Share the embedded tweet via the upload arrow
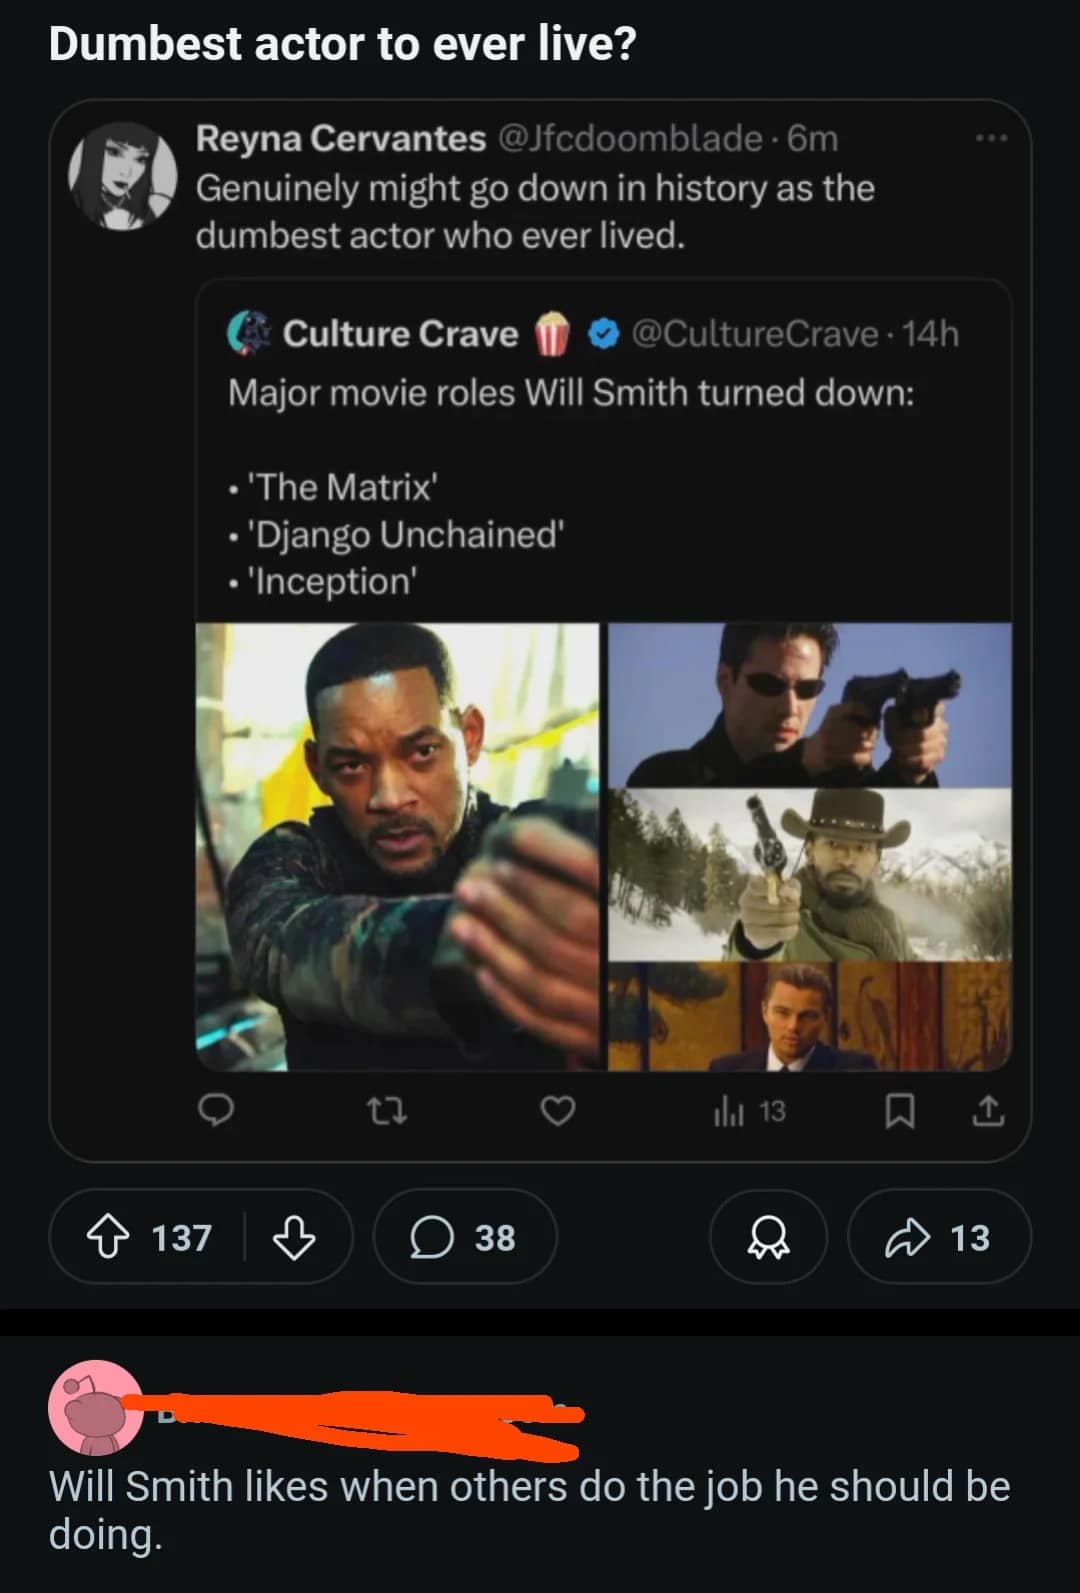1080x1593 pixels. [988, 1110]
